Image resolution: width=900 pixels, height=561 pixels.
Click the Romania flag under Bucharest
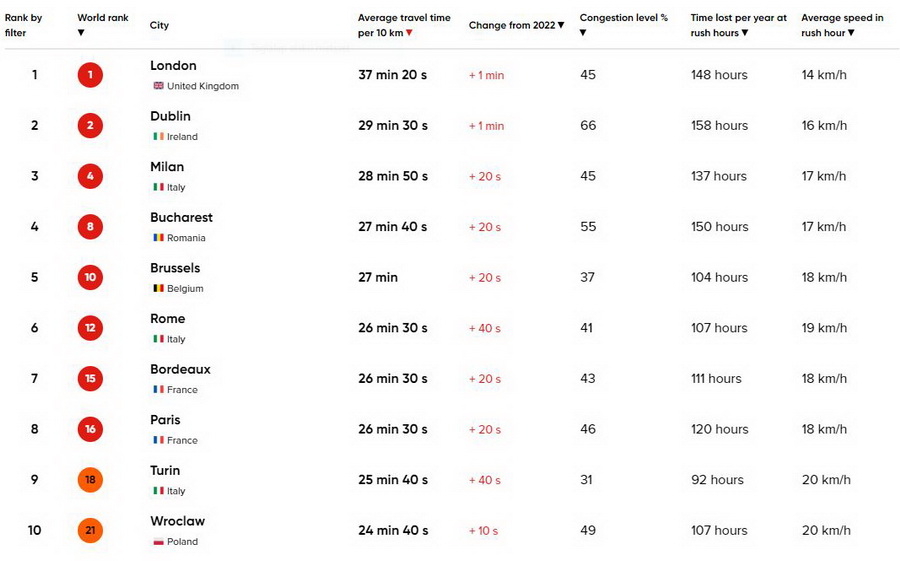click(158, 238)
